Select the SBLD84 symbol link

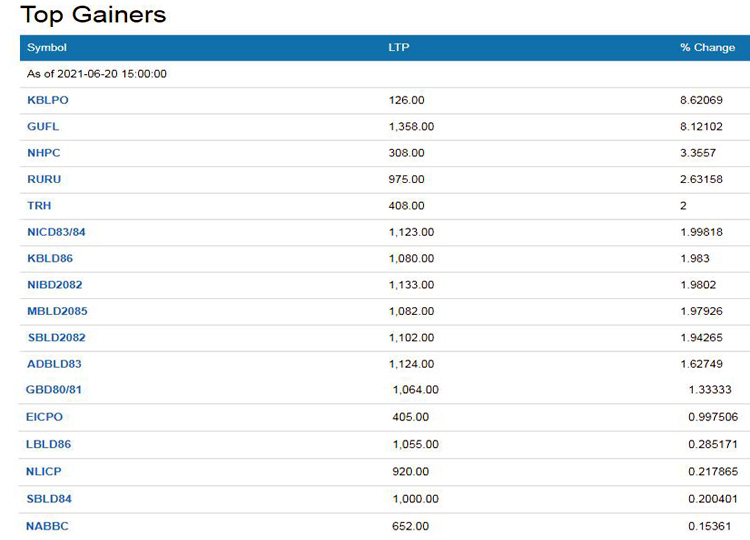coord(49,499)
